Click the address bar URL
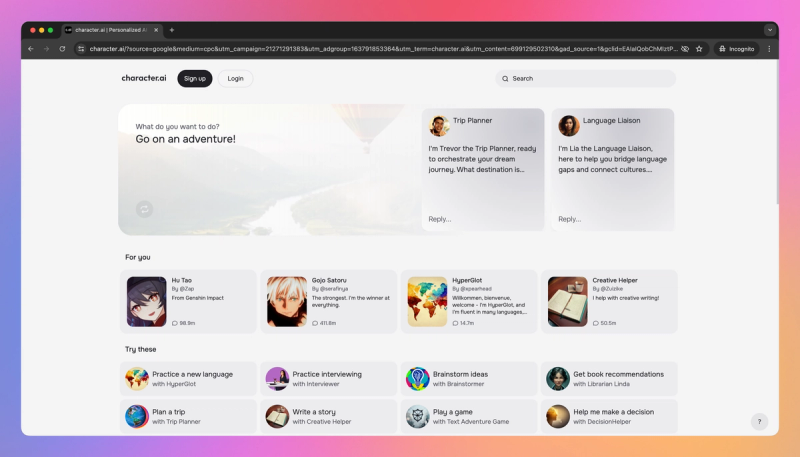Screen dimensions: 800x457 (x=383, y=49)
